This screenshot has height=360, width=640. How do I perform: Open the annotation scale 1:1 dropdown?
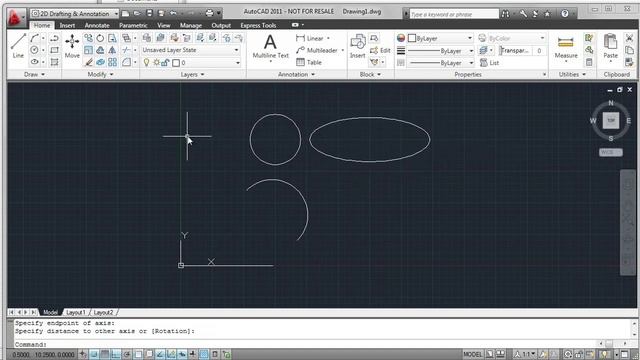pos(525,354)
